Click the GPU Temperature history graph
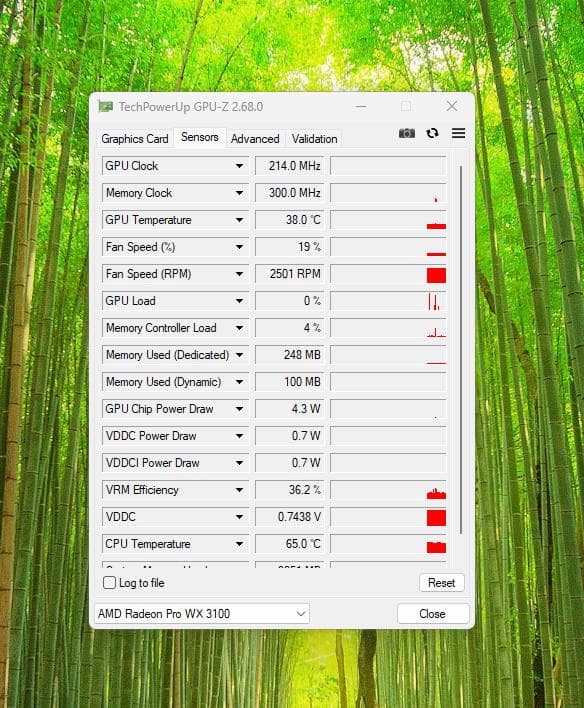This screenshot has height=708, width=584. [388, 220]
